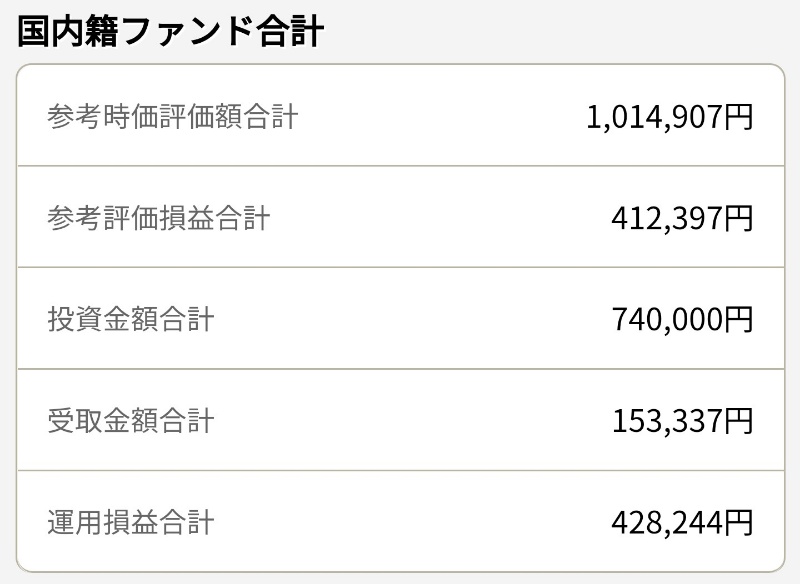Click the 412,397円 amount
800x584 pixels.
click(683, 218)
